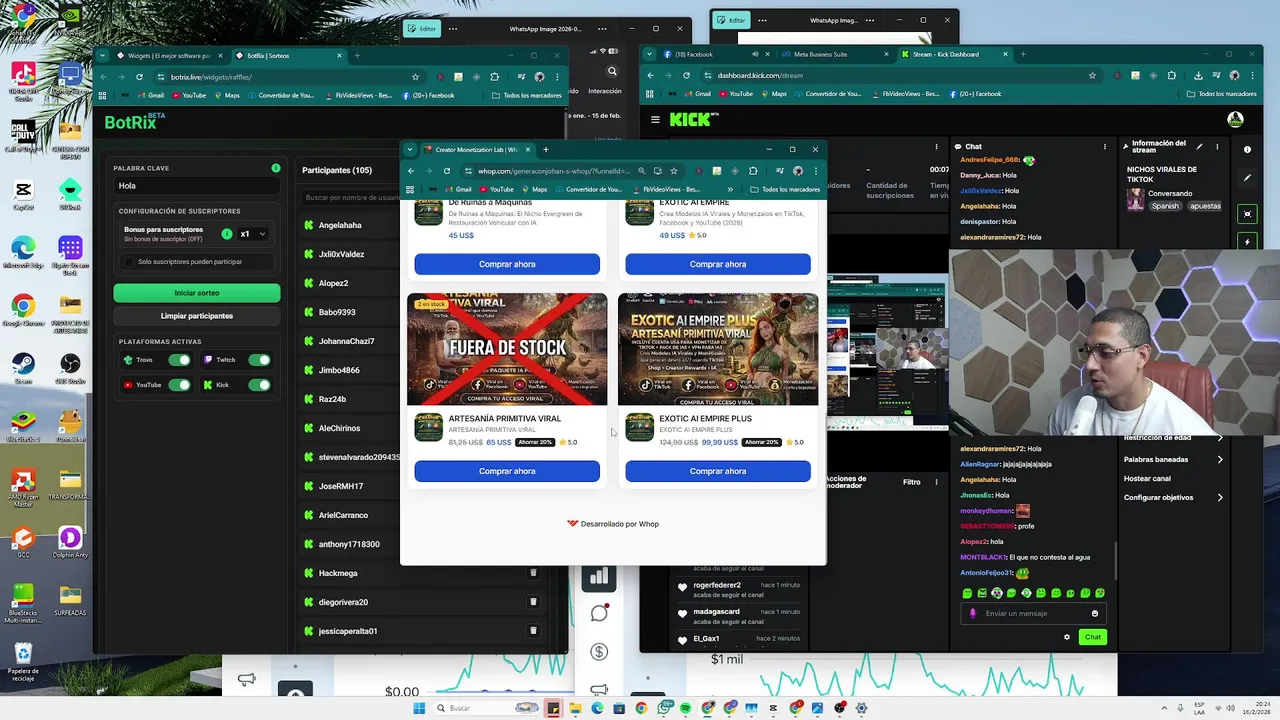Click the info icon in Kick right sidebar
The height and width of the screenshot is (720, 1280).
tap(1247, 149)
